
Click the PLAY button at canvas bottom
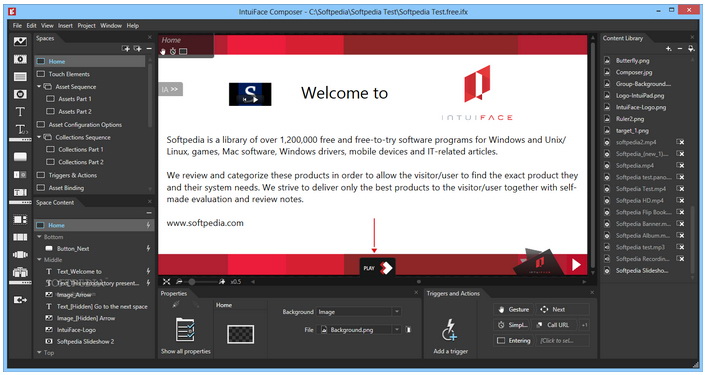pyautogui.click(x=377, y=267)
